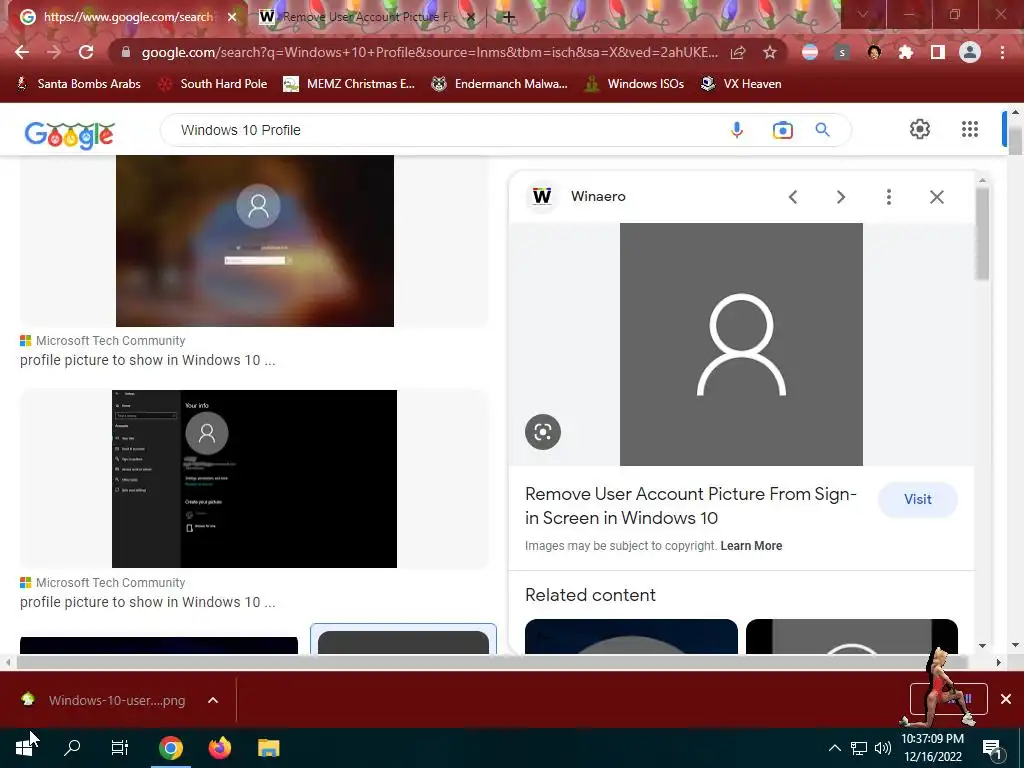Open the Learn More copyright link
The width and height of the screenshot is (1024, 768).
pyautogui.click(x=751, y=545)
